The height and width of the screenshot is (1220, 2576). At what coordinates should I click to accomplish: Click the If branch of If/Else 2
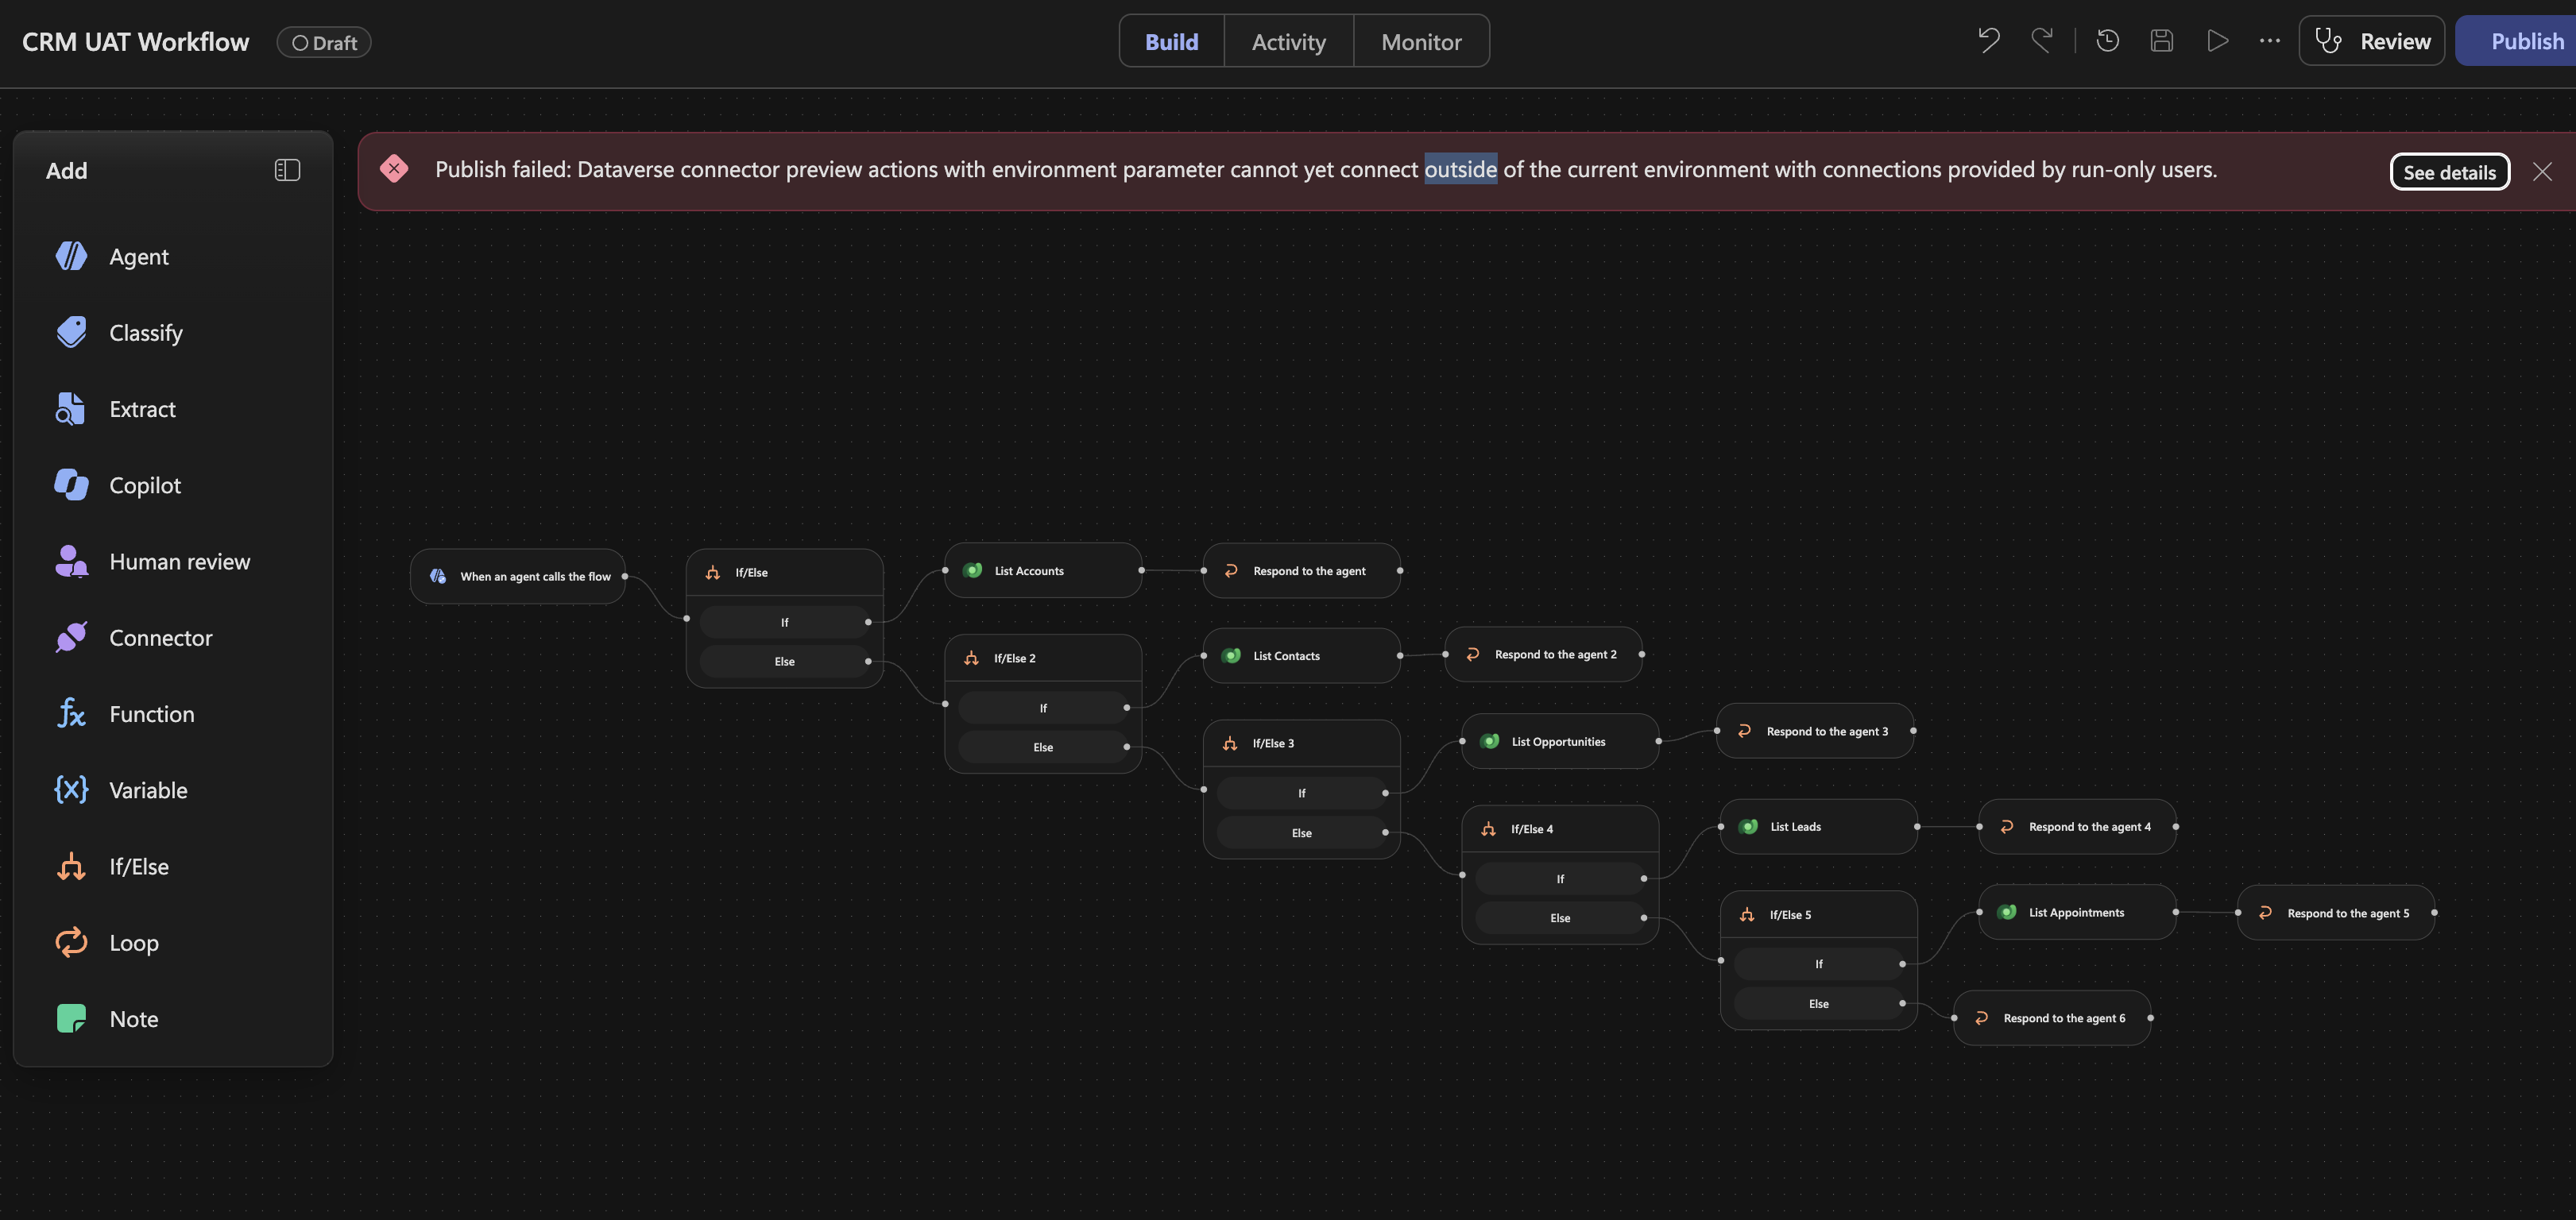[x=1043, y=708]
